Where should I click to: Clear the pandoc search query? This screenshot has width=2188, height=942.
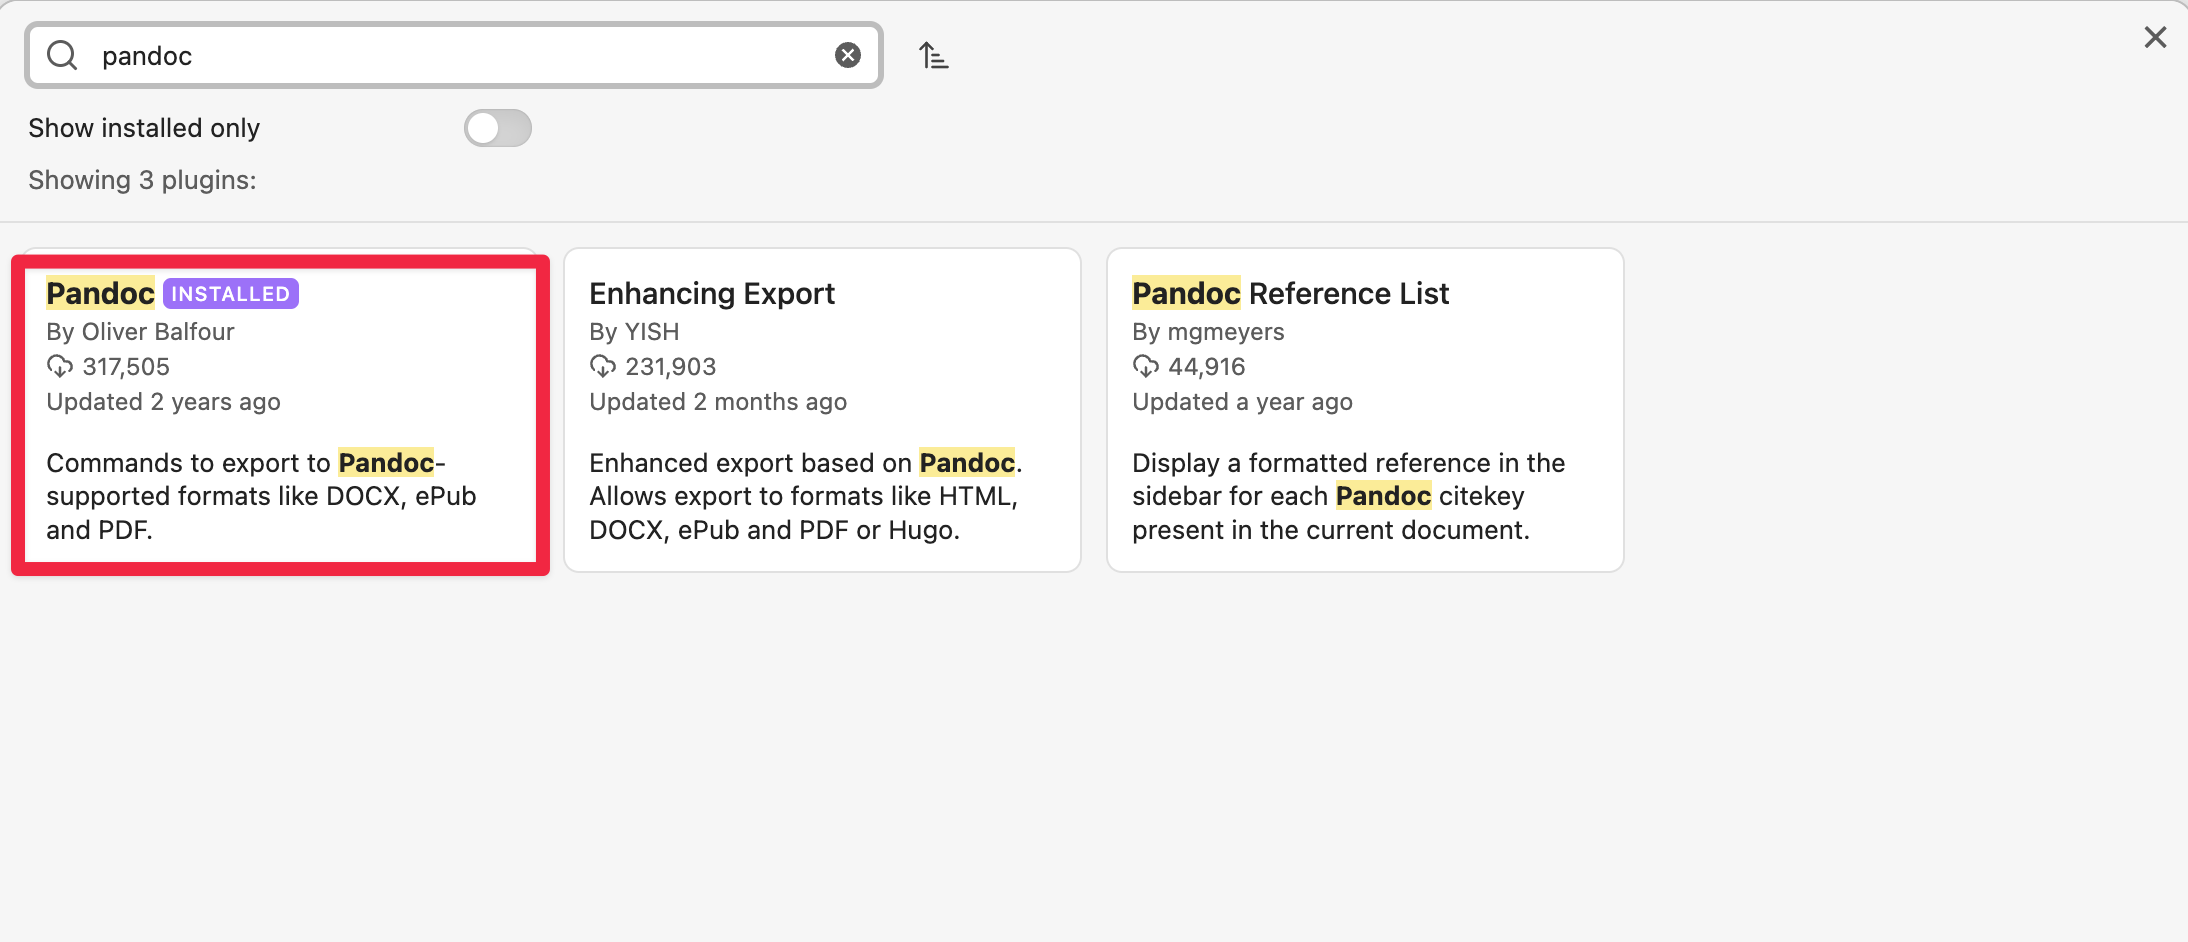click(x=848, y=55)
